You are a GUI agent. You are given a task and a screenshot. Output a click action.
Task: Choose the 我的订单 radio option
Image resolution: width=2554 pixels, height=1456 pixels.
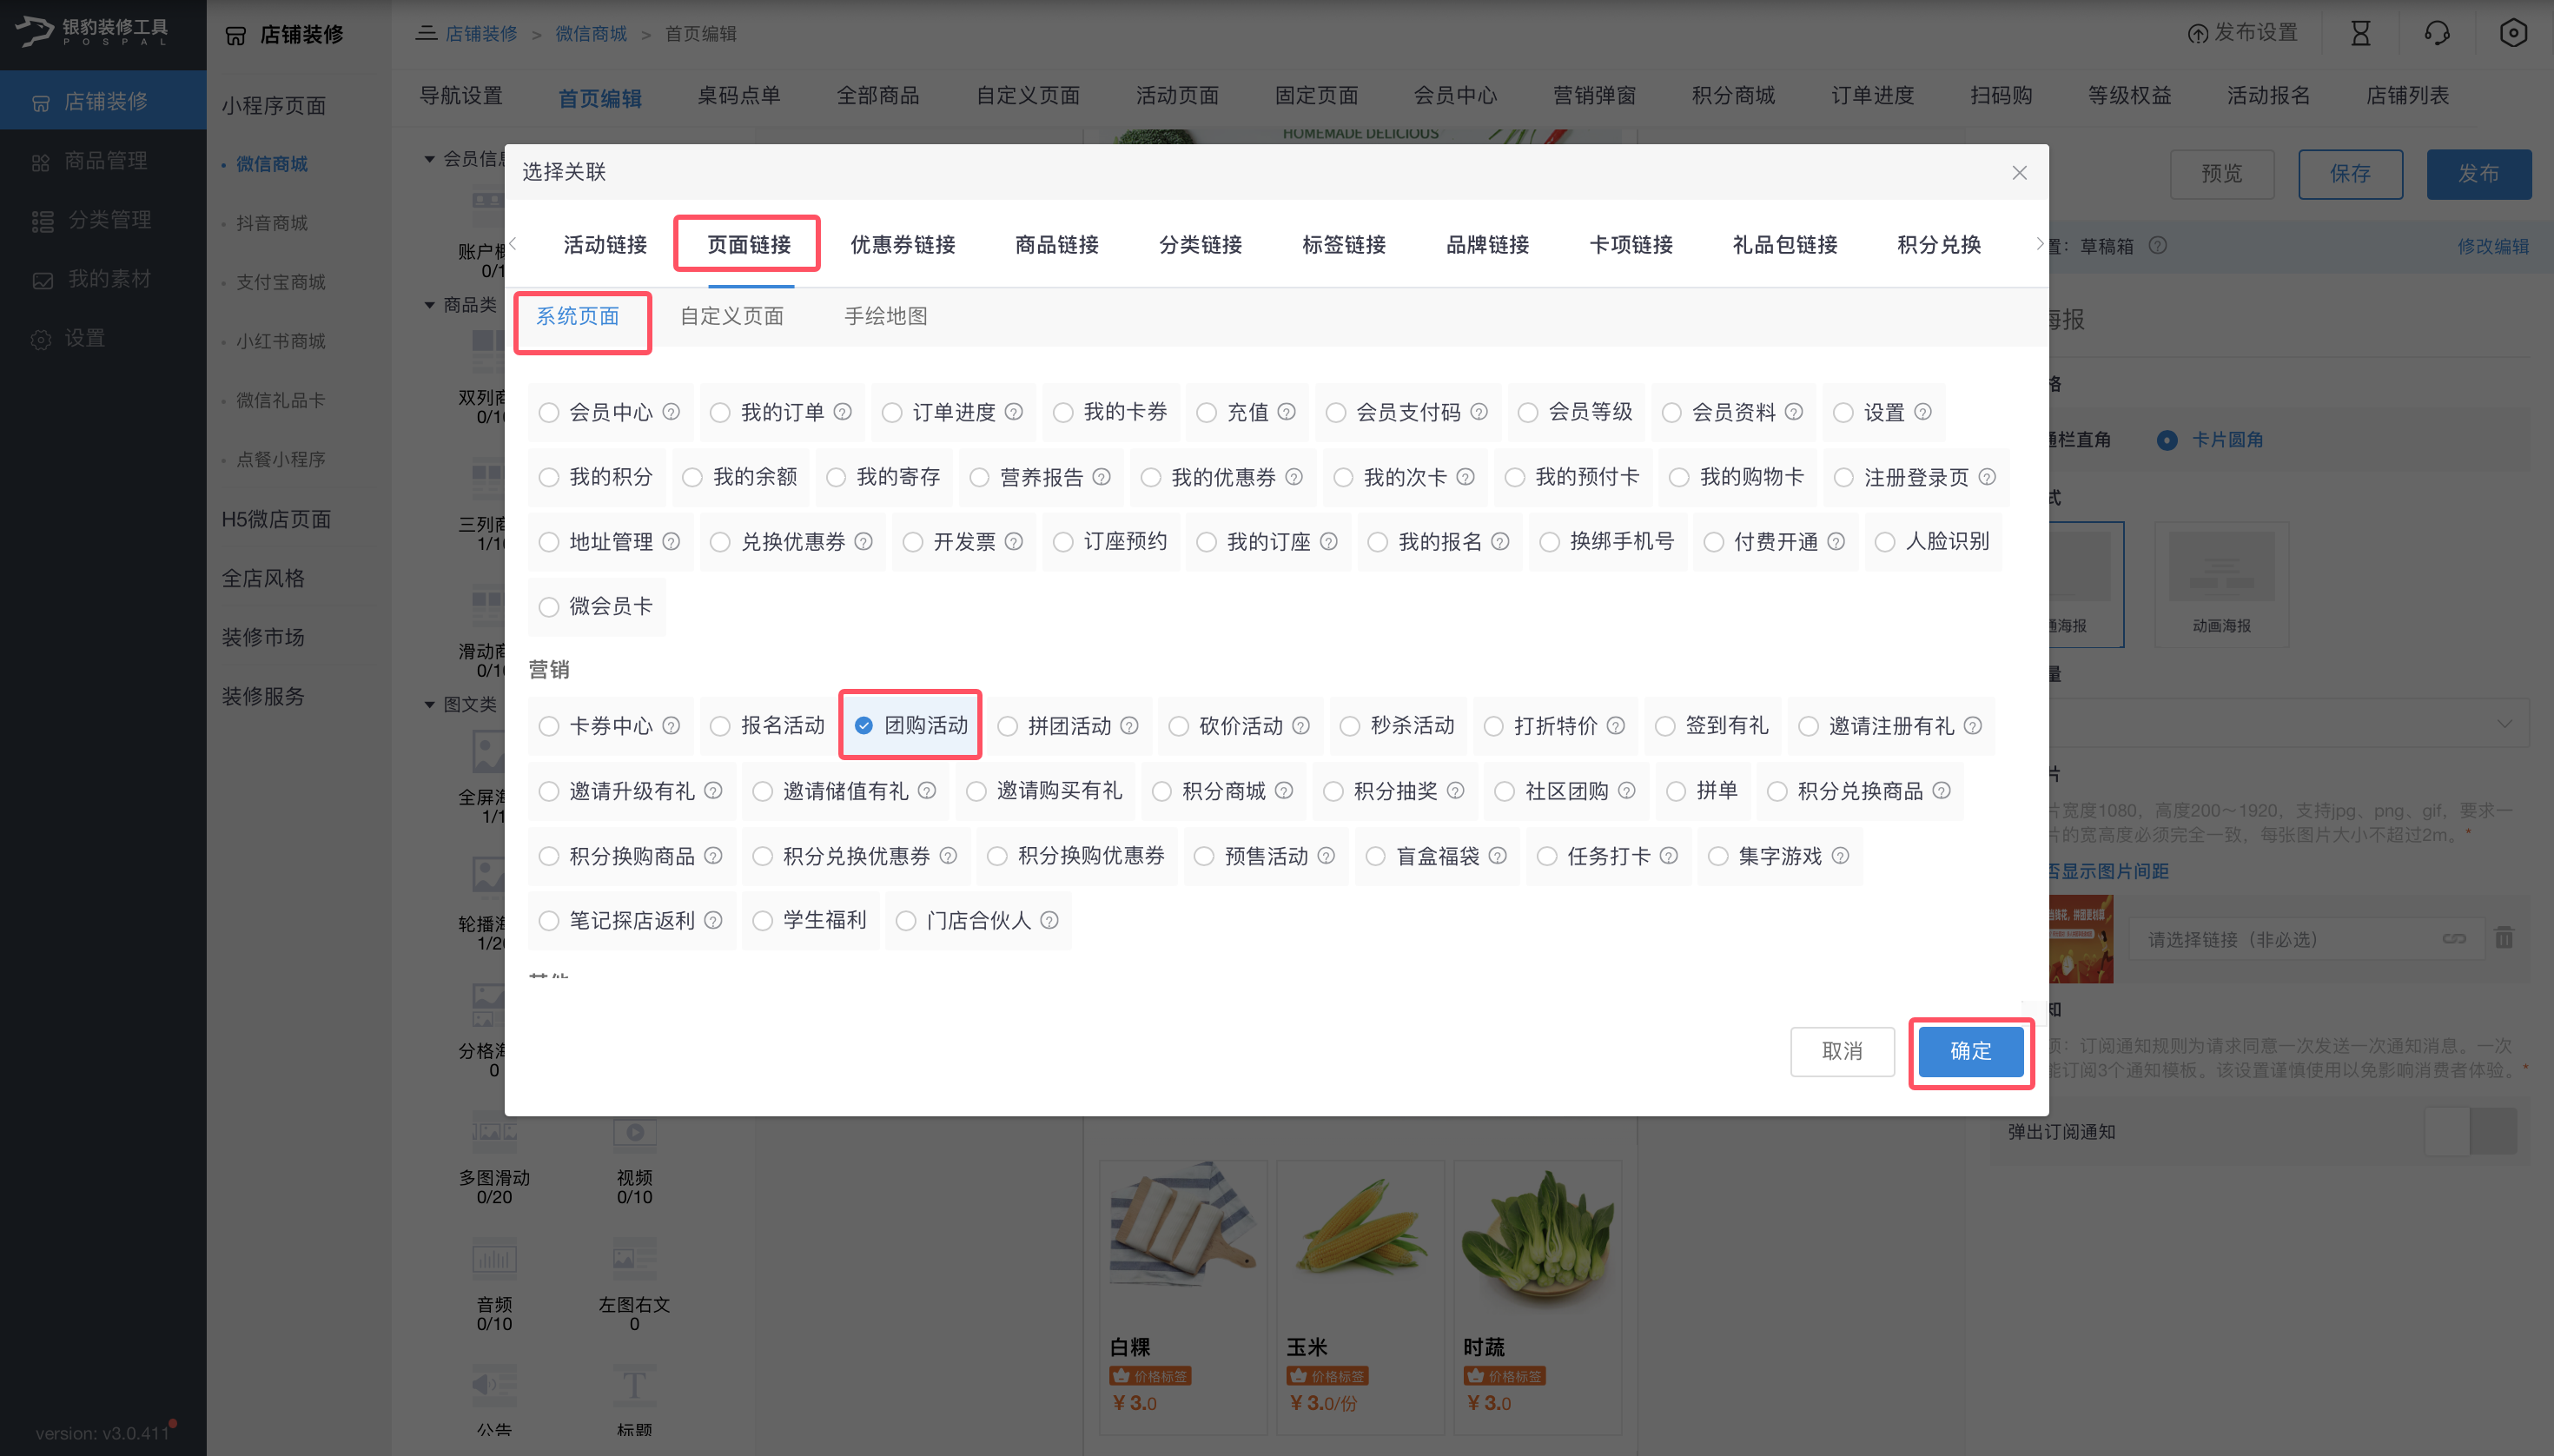[x=720, y=412]
